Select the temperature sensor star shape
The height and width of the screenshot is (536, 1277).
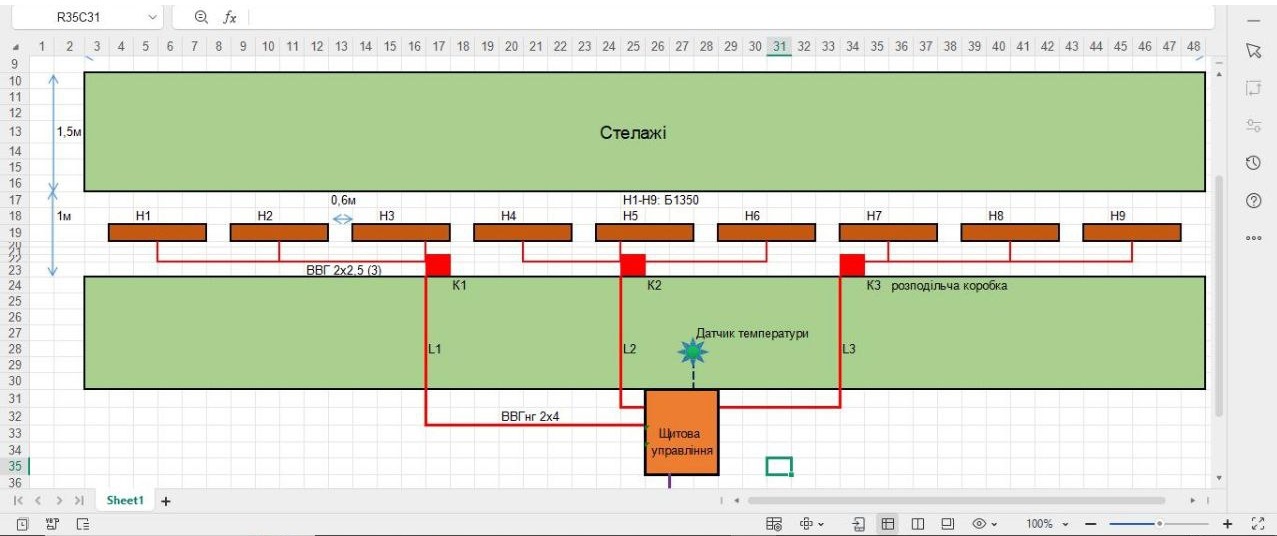tap(693, 352)
